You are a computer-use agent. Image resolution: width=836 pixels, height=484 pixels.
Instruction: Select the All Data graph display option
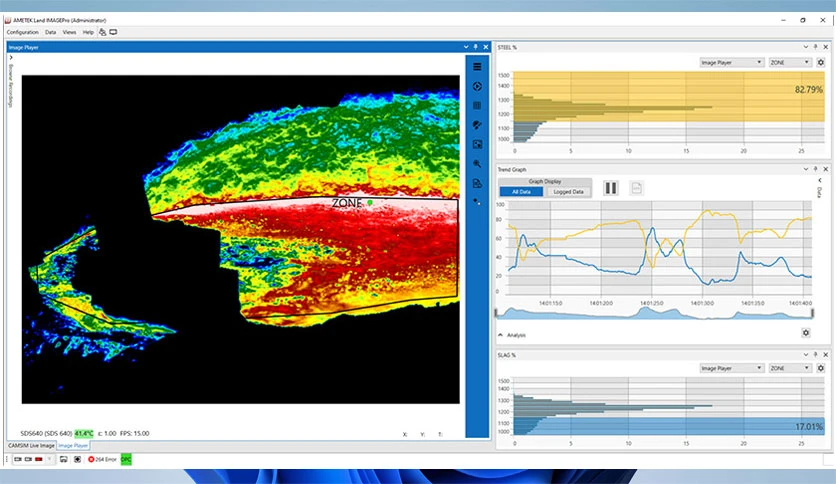point(521,191)
